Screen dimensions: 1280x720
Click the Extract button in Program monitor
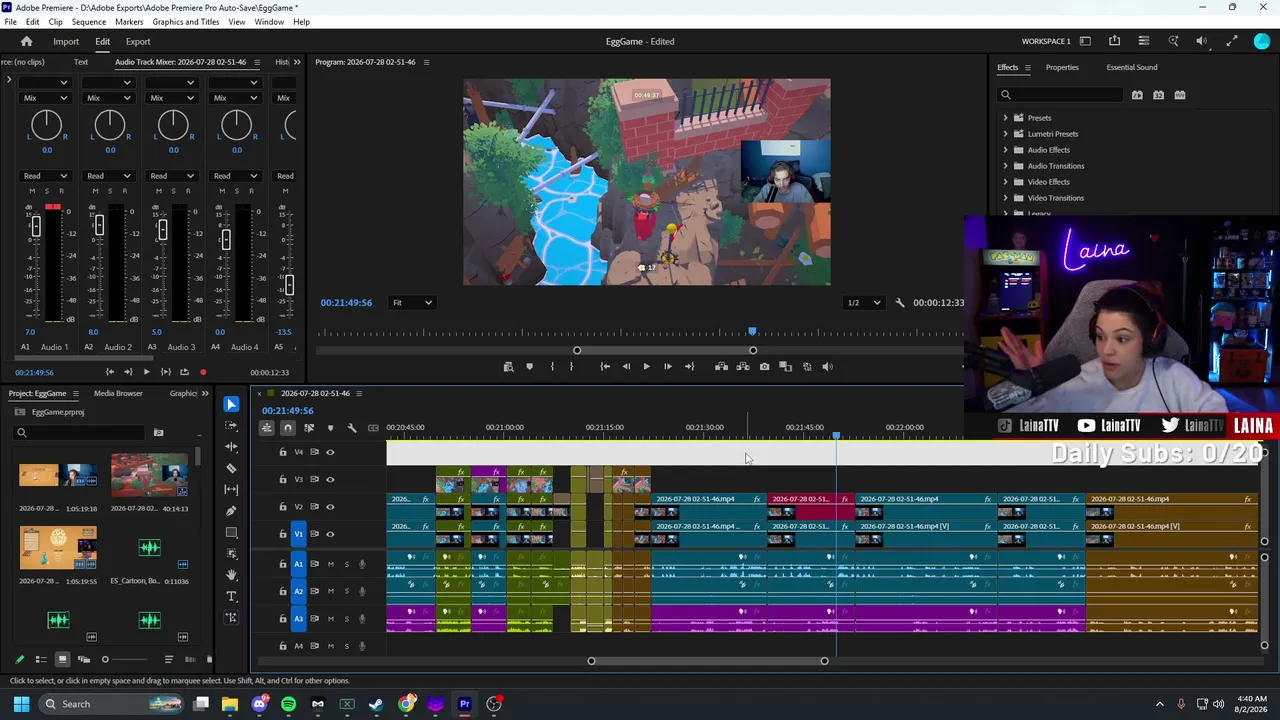point(742,367)
